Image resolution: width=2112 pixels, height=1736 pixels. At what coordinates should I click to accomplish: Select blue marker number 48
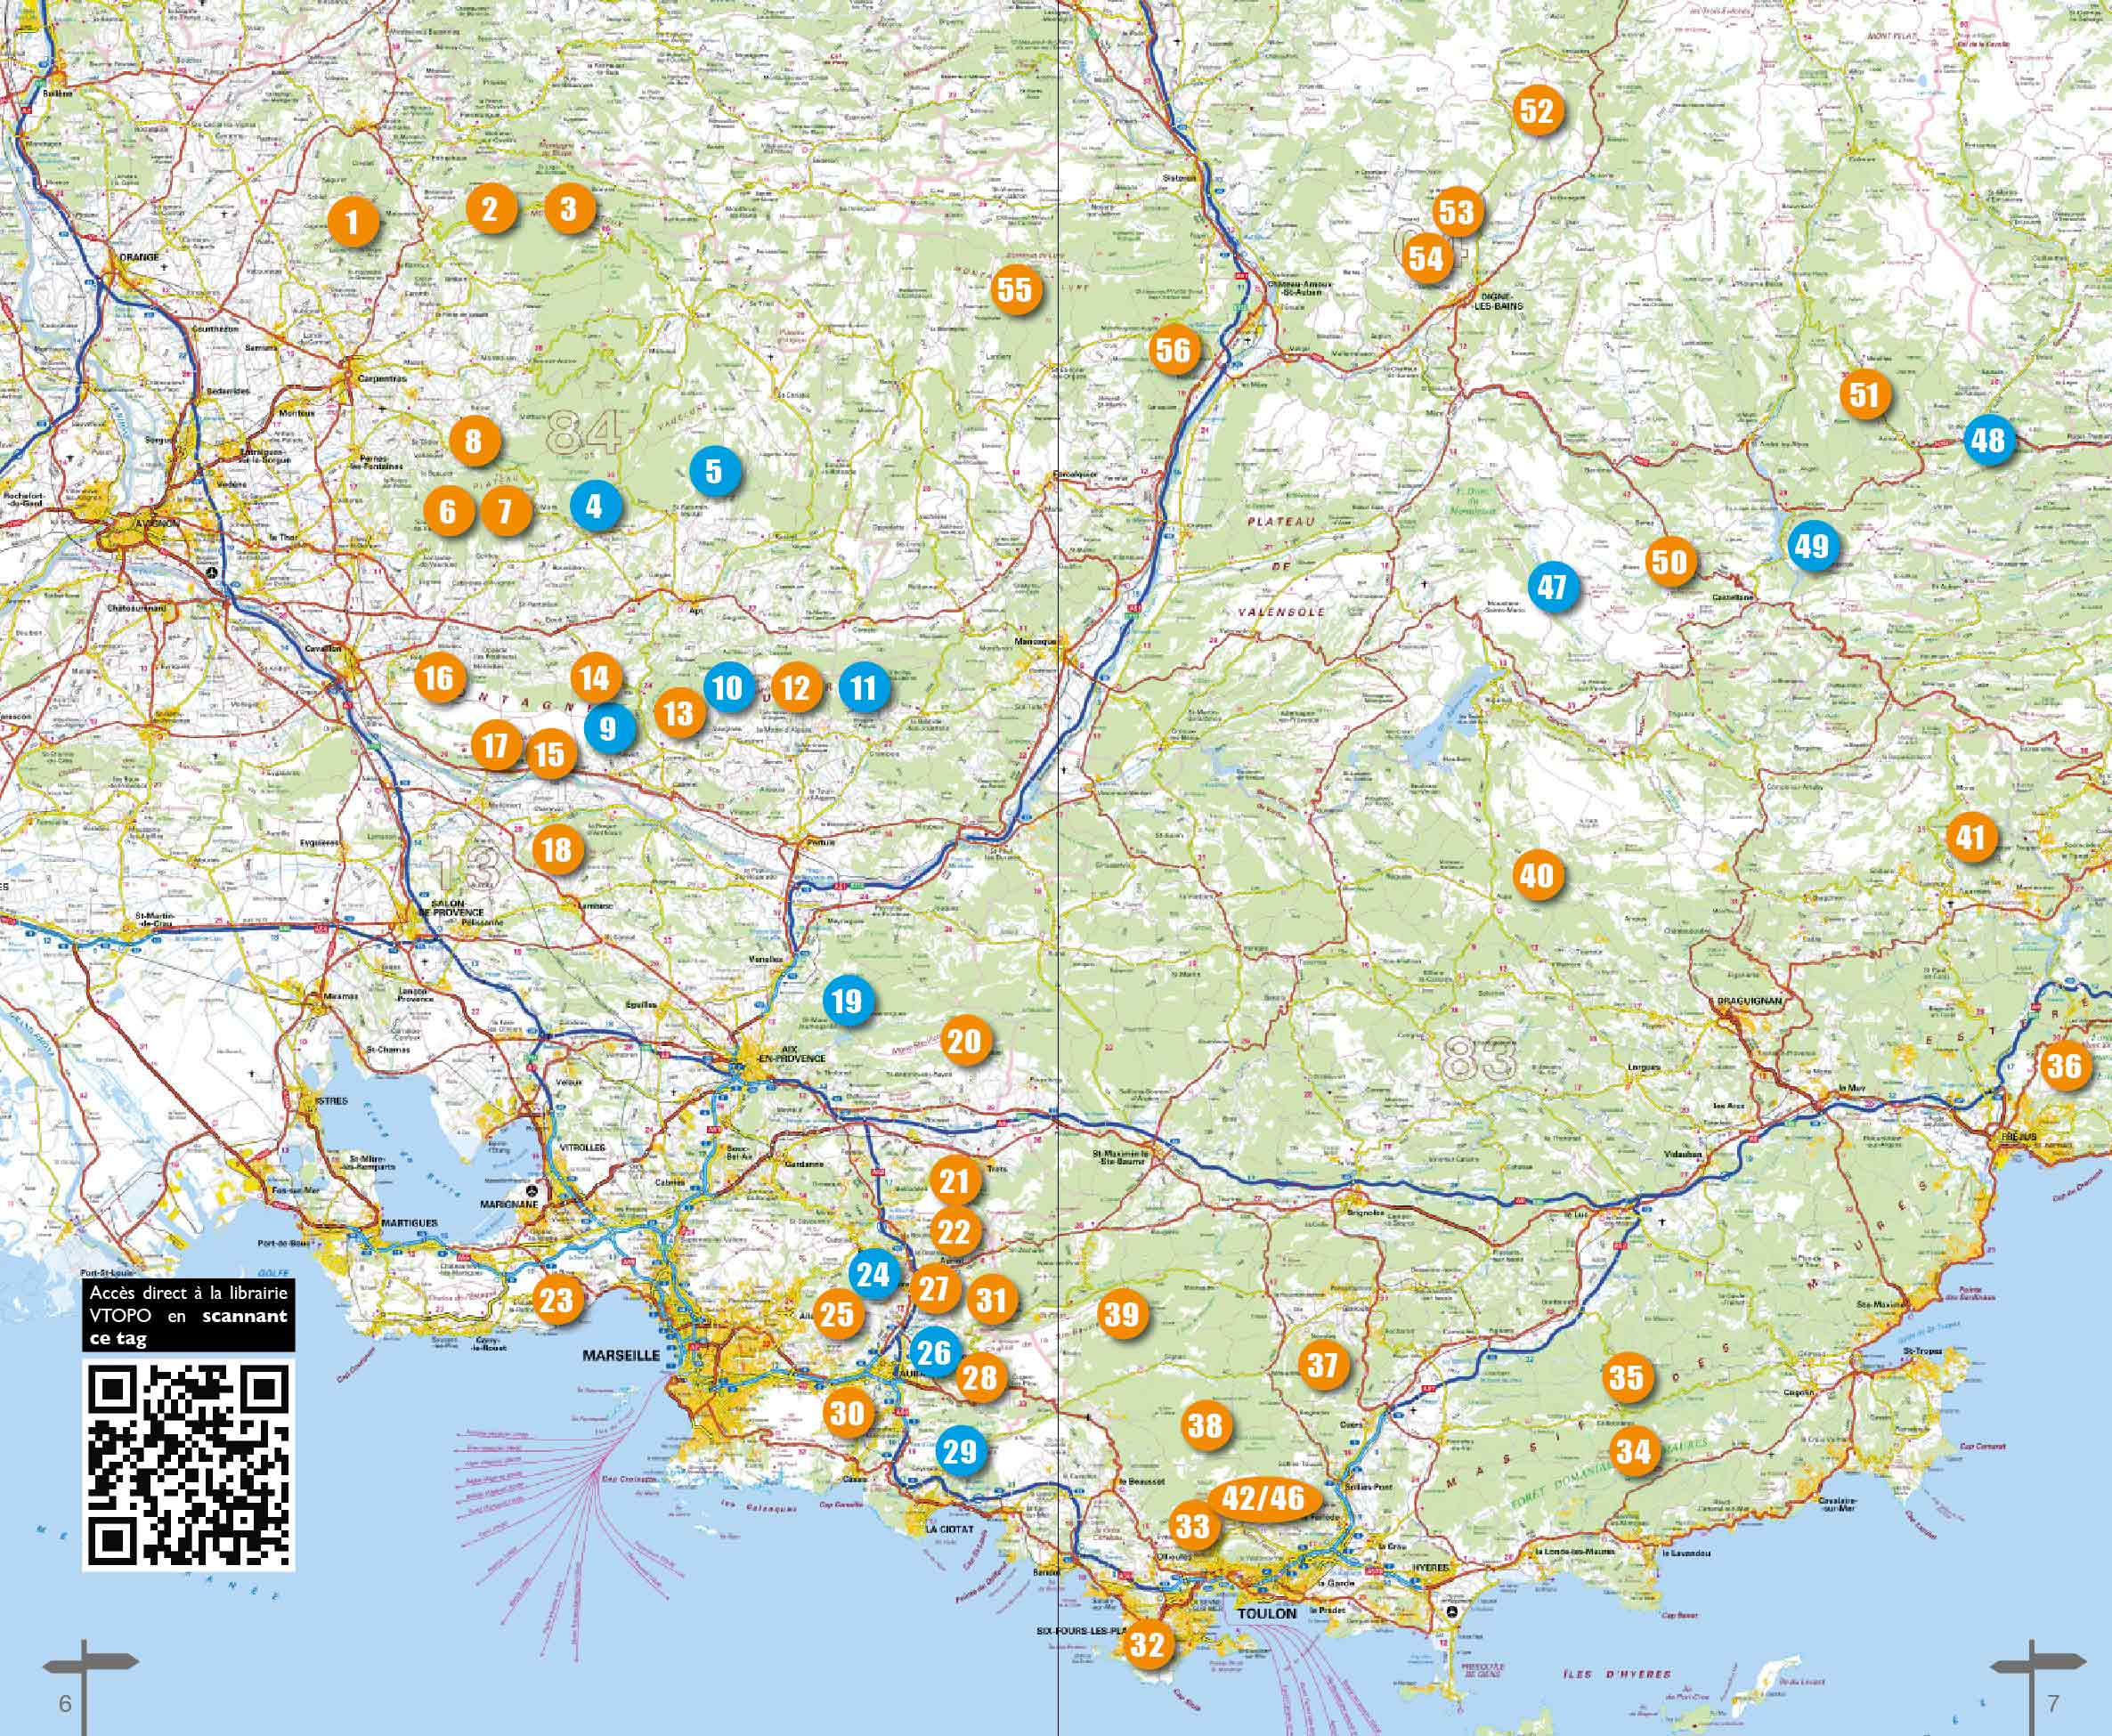(x=1988, y=440)
